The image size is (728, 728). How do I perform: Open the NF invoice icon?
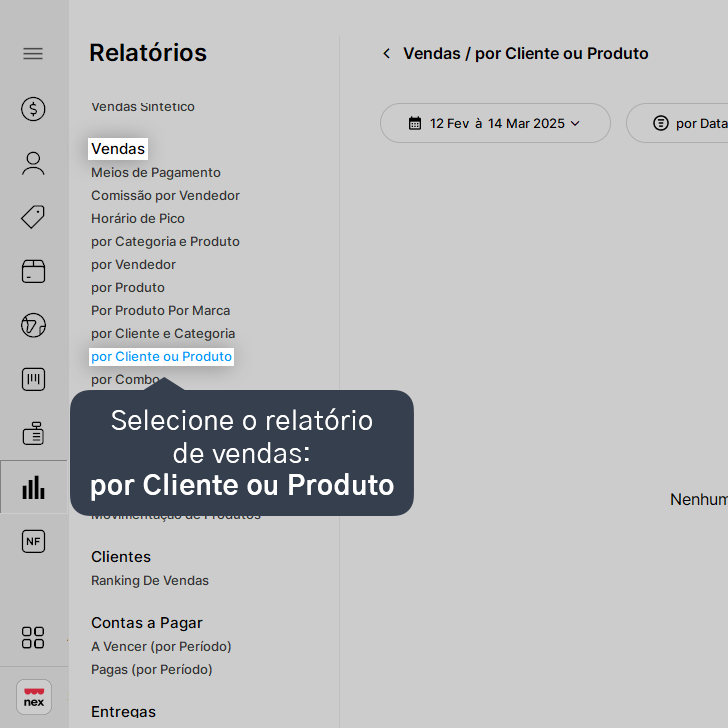(33, 541)
